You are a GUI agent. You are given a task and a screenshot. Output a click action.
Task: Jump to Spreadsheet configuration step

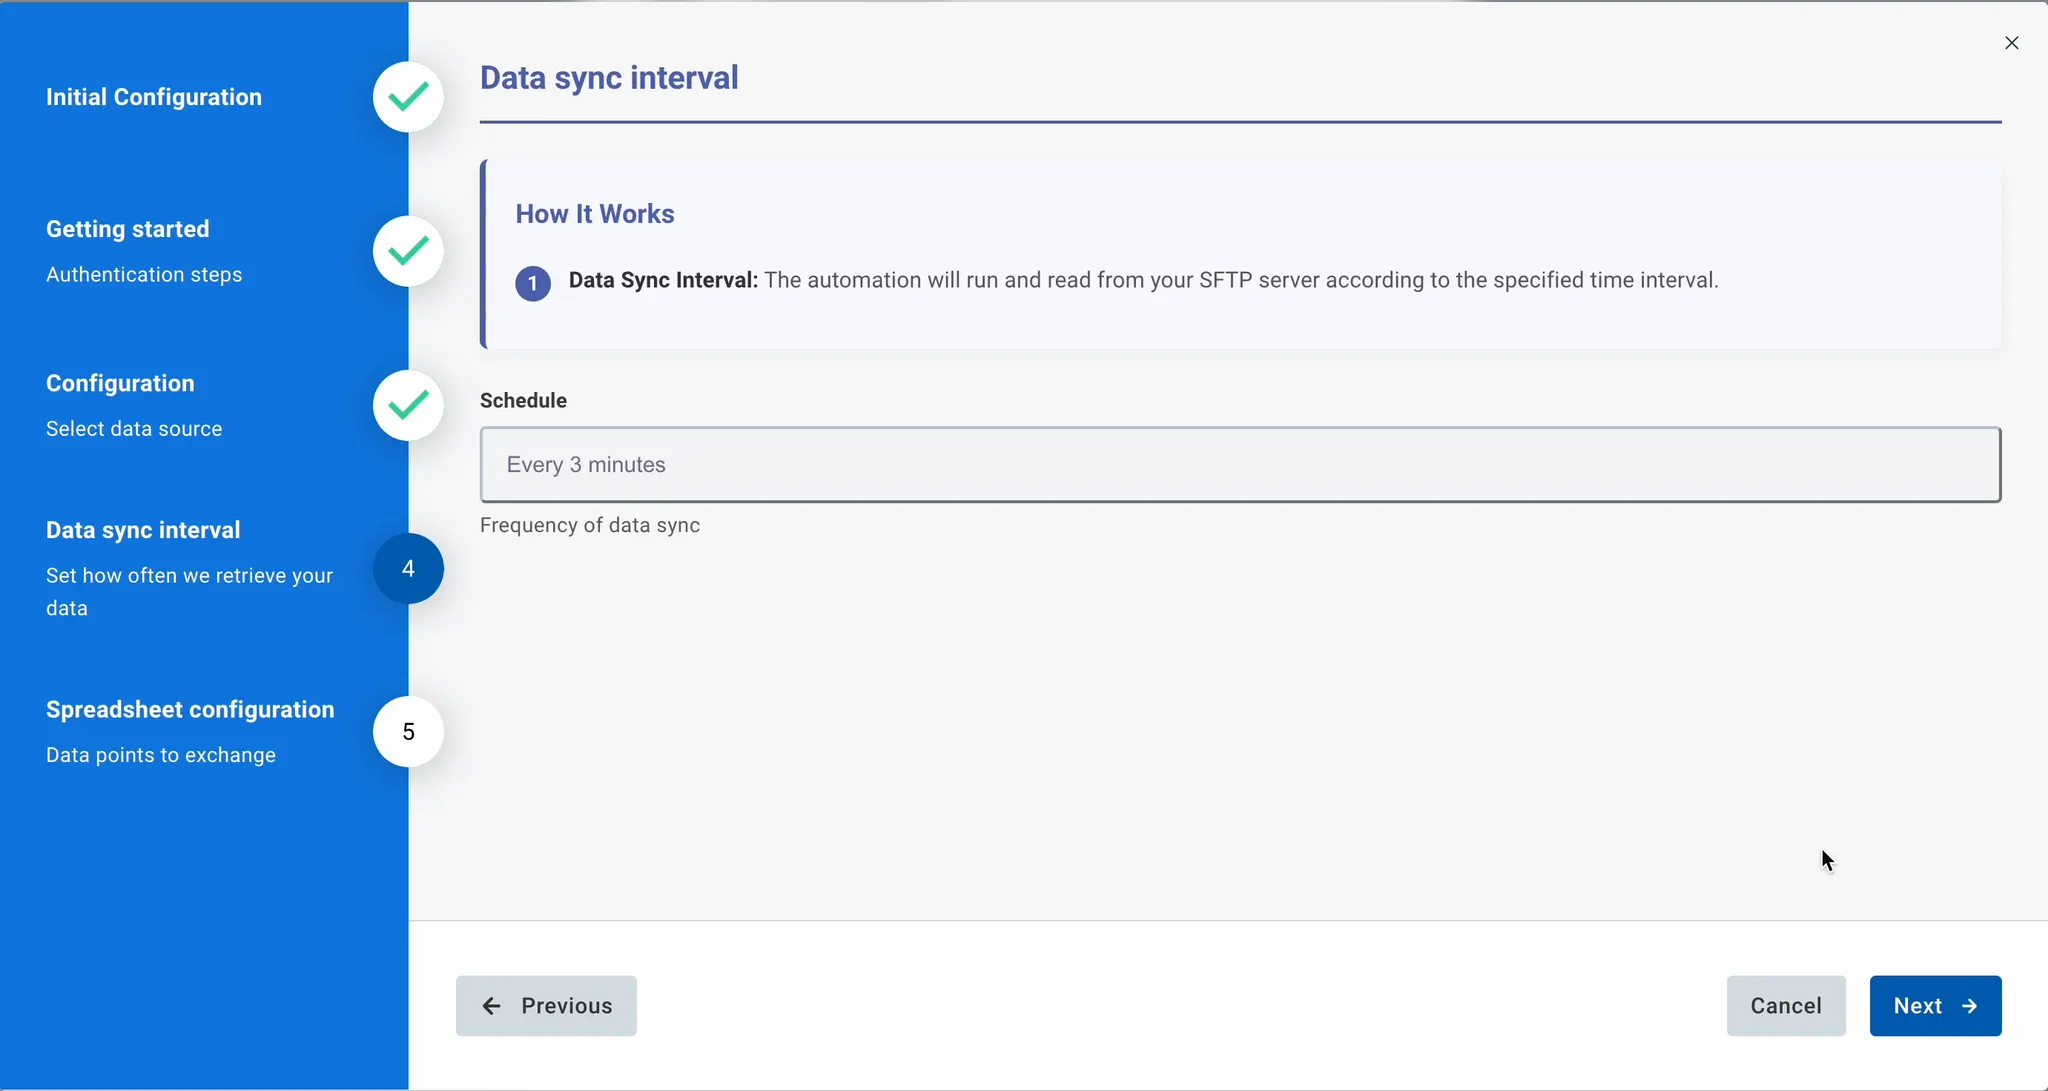(190, 709)
